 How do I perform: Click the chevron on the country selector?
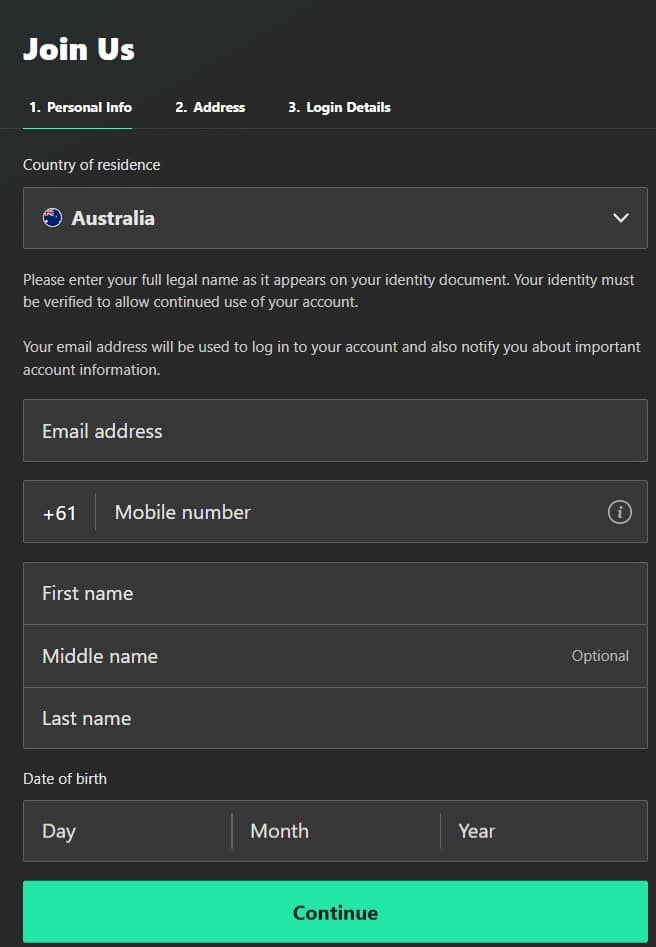point(620,217)
